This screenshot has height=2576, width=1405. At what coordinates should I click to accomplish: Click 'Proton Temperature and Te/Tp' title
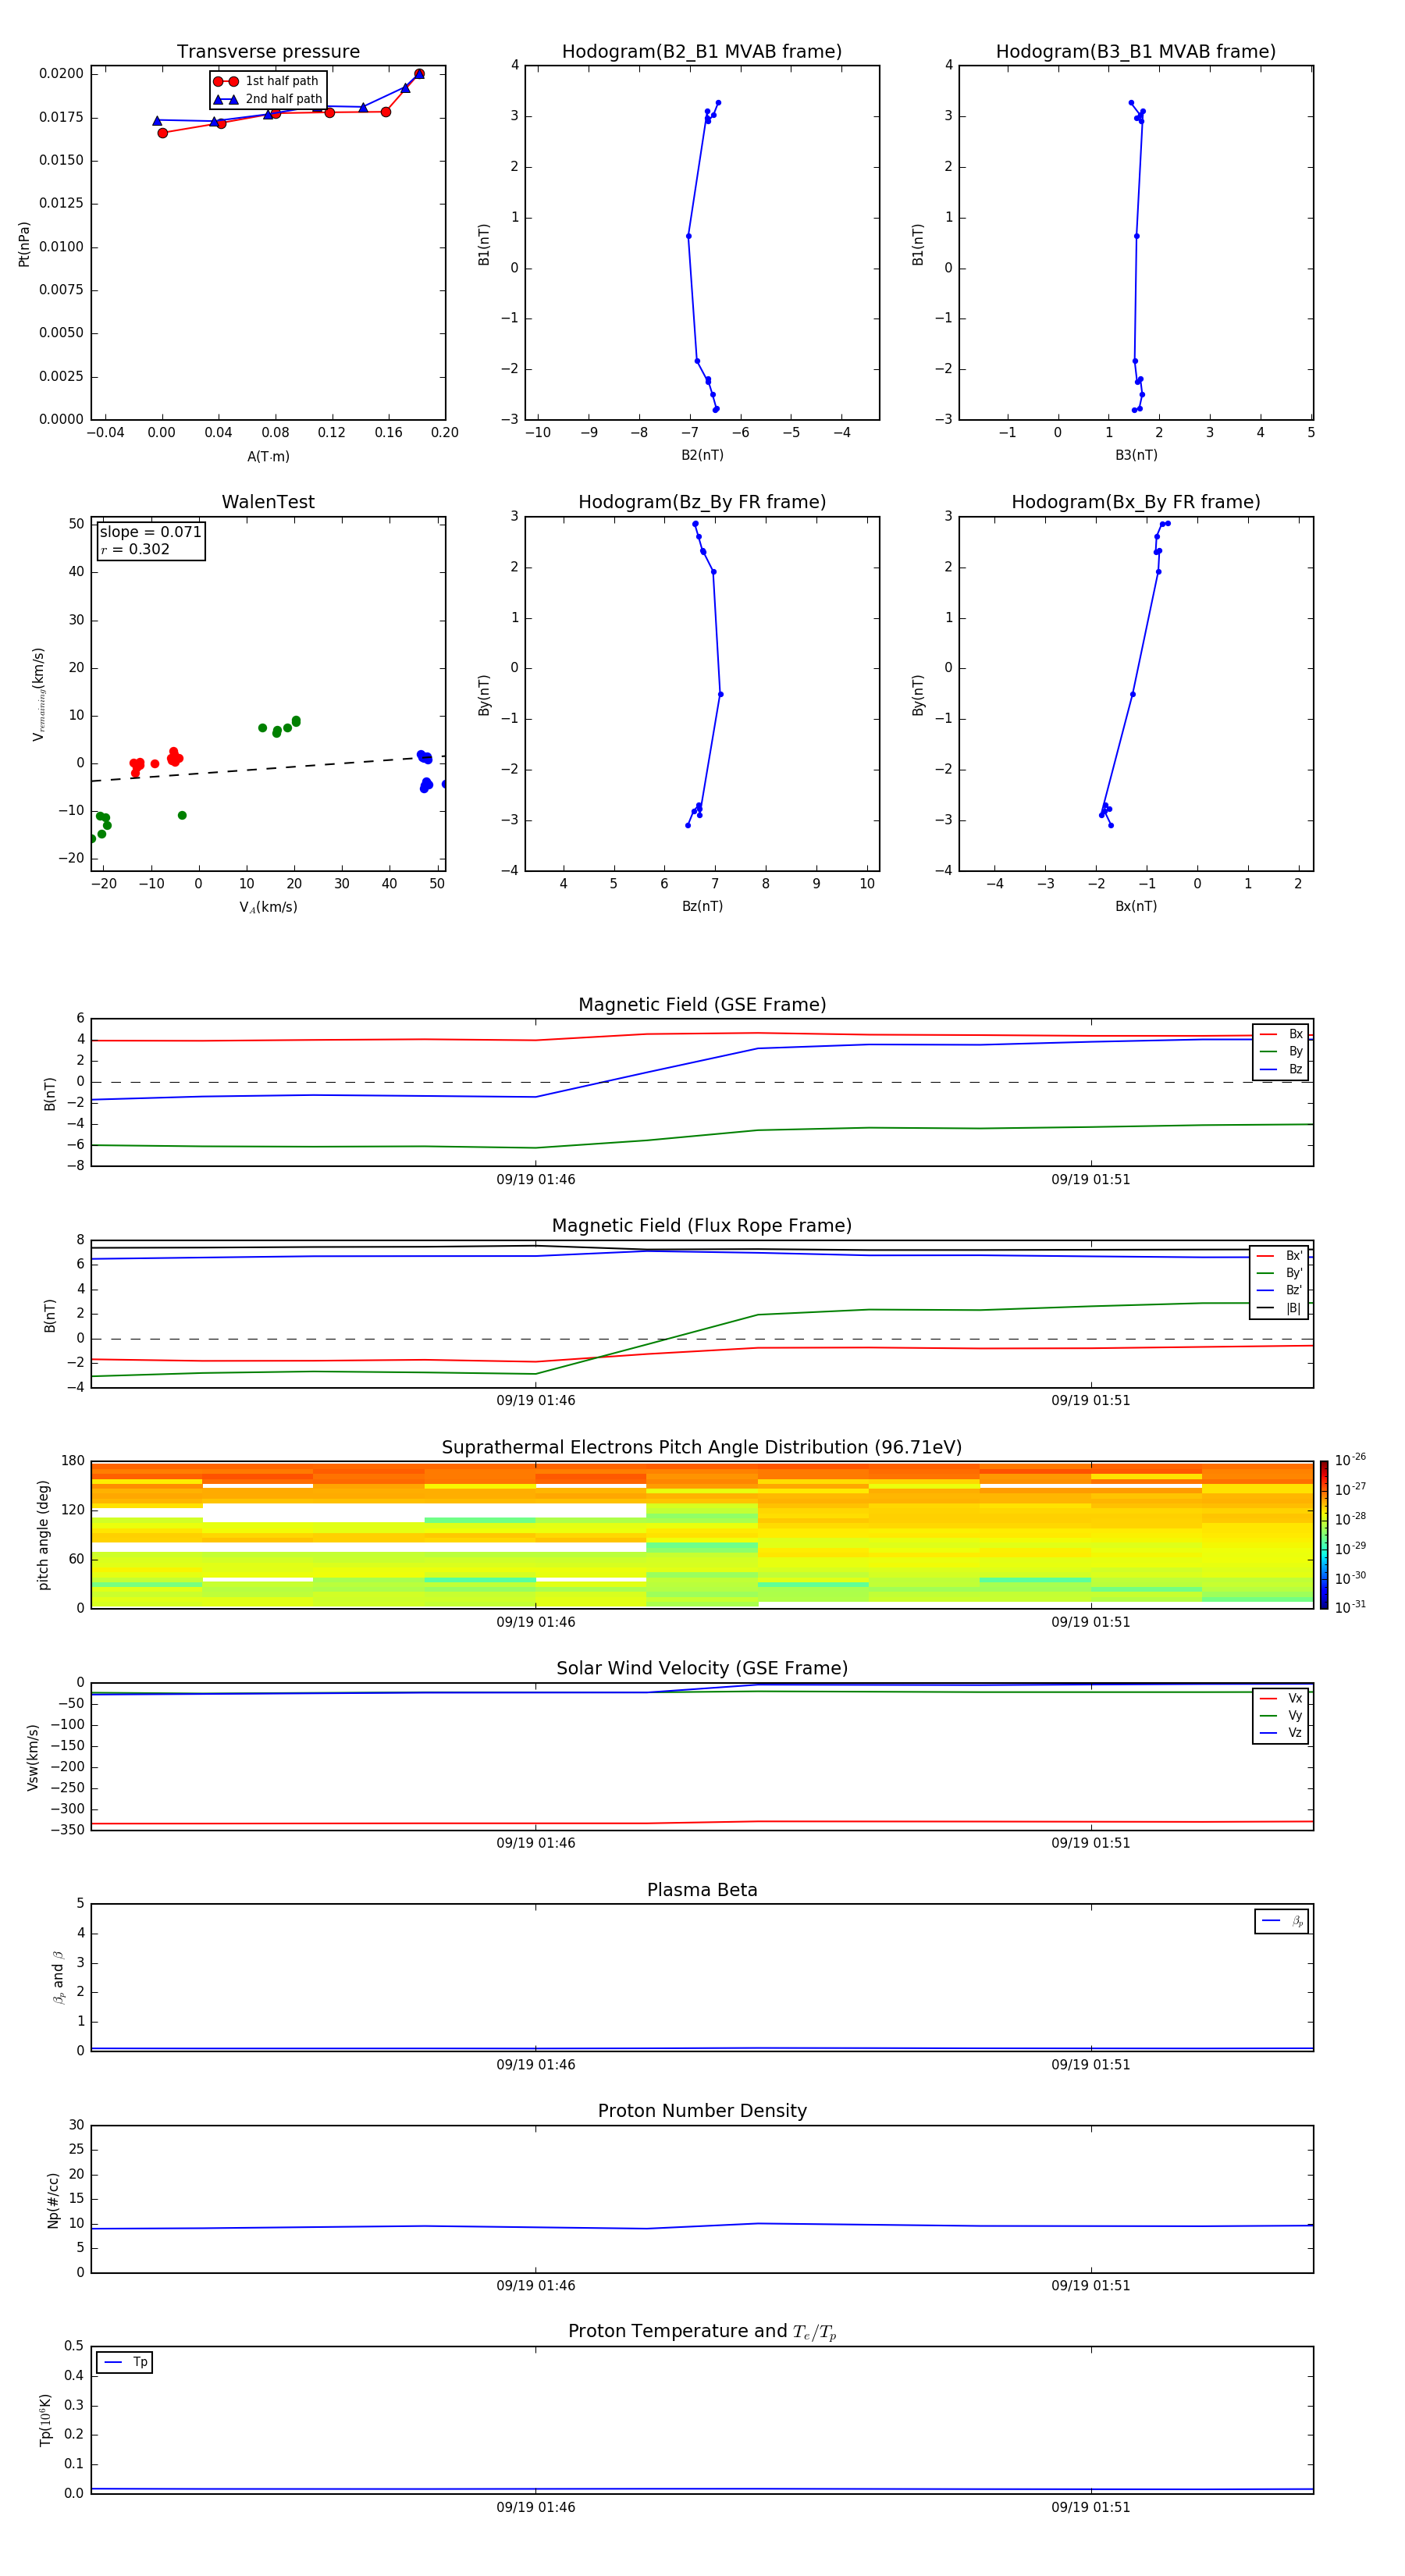(702, 2332)
